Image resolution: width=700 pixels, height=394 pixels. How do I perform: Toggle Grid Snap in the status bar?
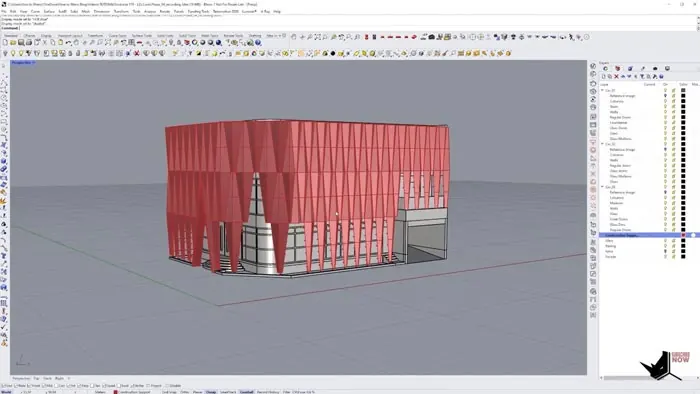(169, 392)
